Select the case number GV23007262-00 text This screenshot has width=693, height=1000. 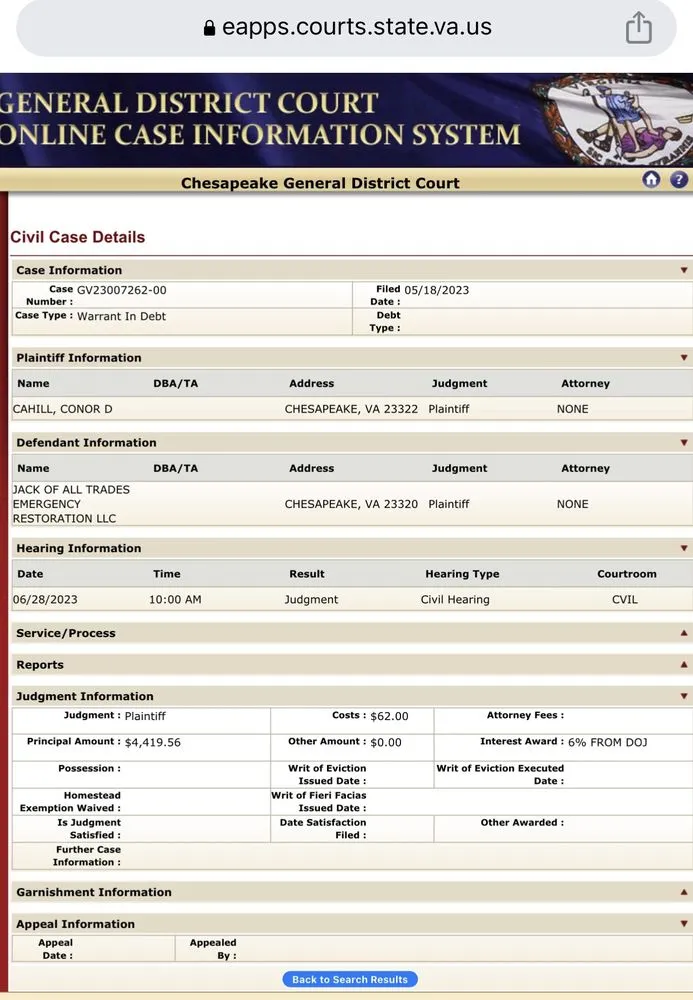pos(122,290)
